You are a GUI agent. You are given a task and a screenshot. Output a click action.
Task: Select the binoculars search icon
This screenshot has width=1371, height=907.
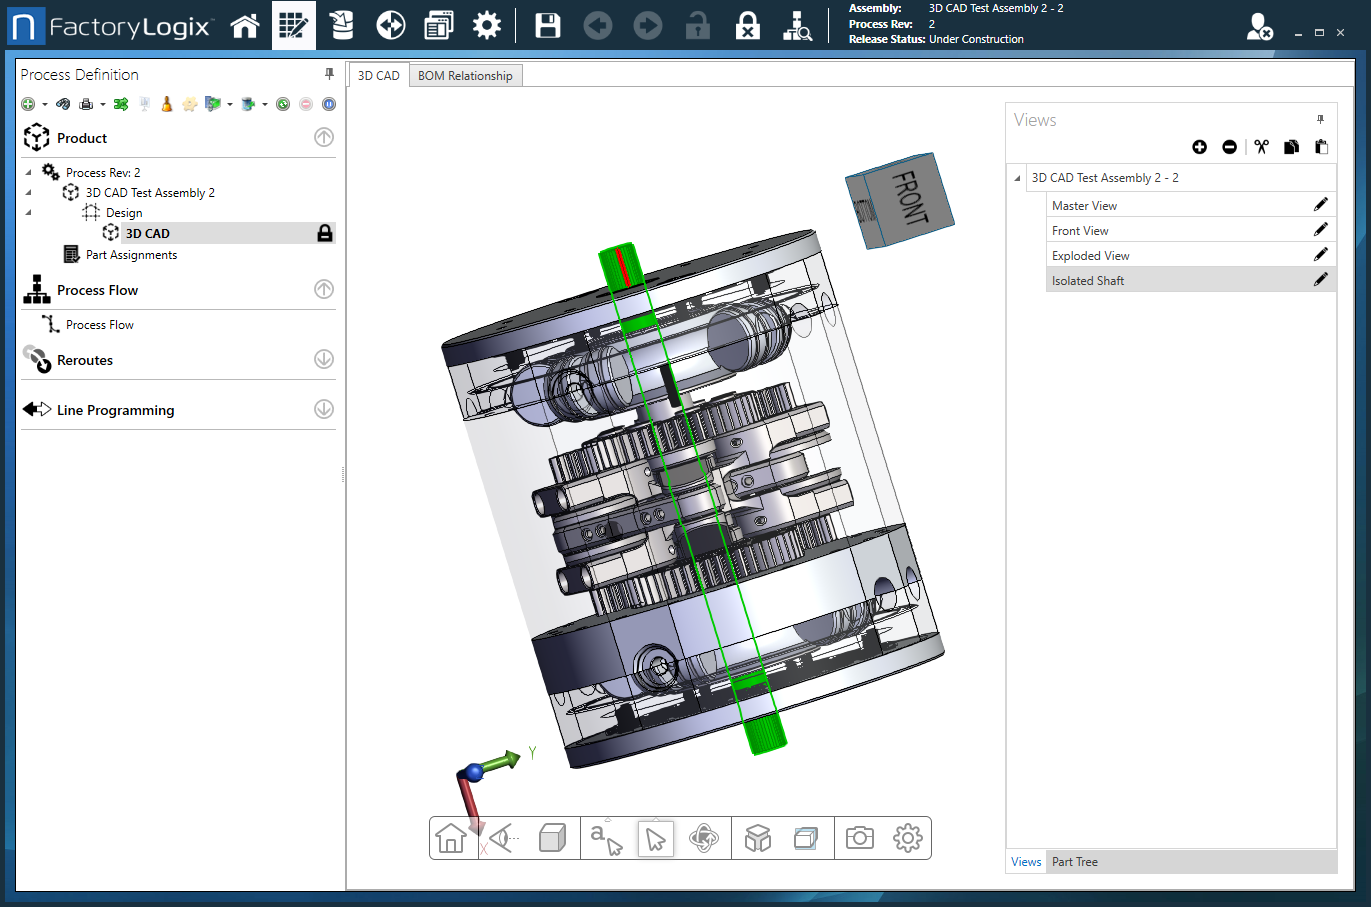pyautogui.click(x=62, y=103)
